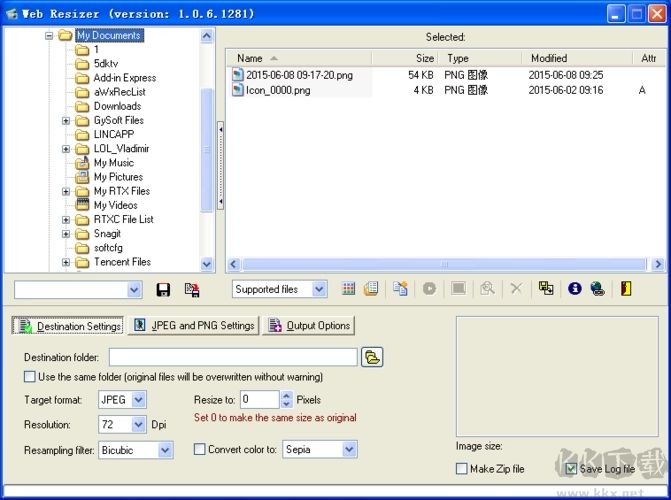Switch to thumbnail grid view icon

click(349, 289)
